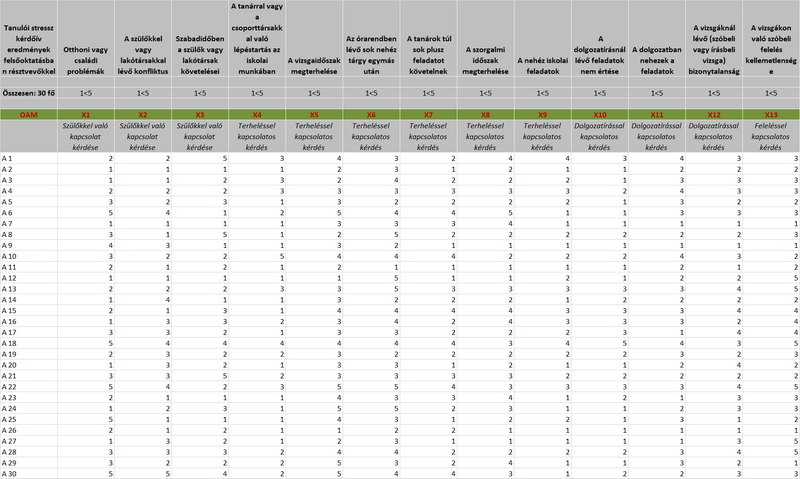Select the X4 score in row A 10
The height and width of the screenshot is (479, 800).
pyautogui.click(x=257, y=256)
